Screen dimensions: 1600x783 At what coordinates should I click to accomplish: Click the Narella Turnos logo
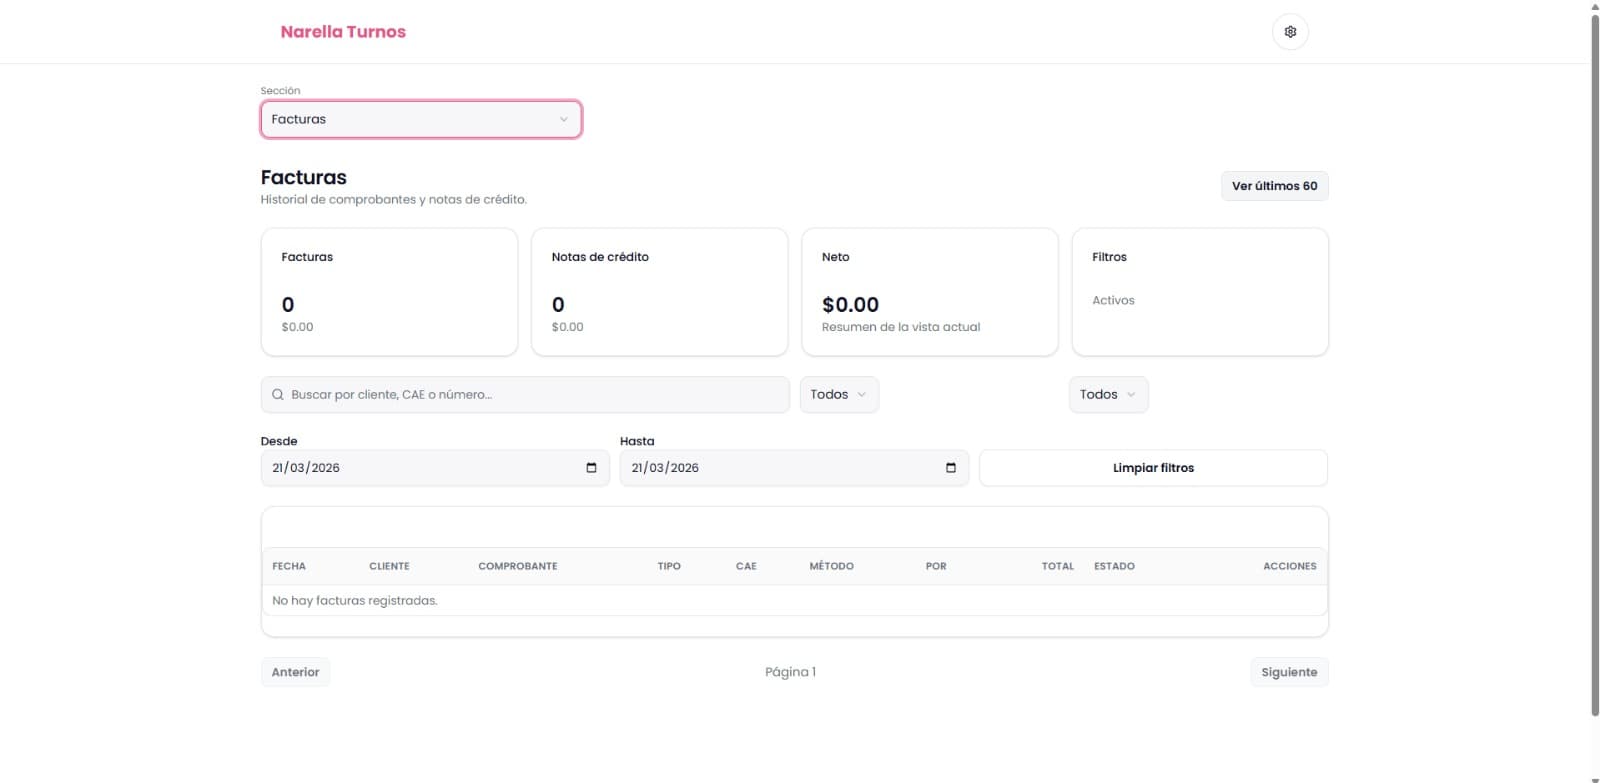pyautogui.click(x=343, y=32)
